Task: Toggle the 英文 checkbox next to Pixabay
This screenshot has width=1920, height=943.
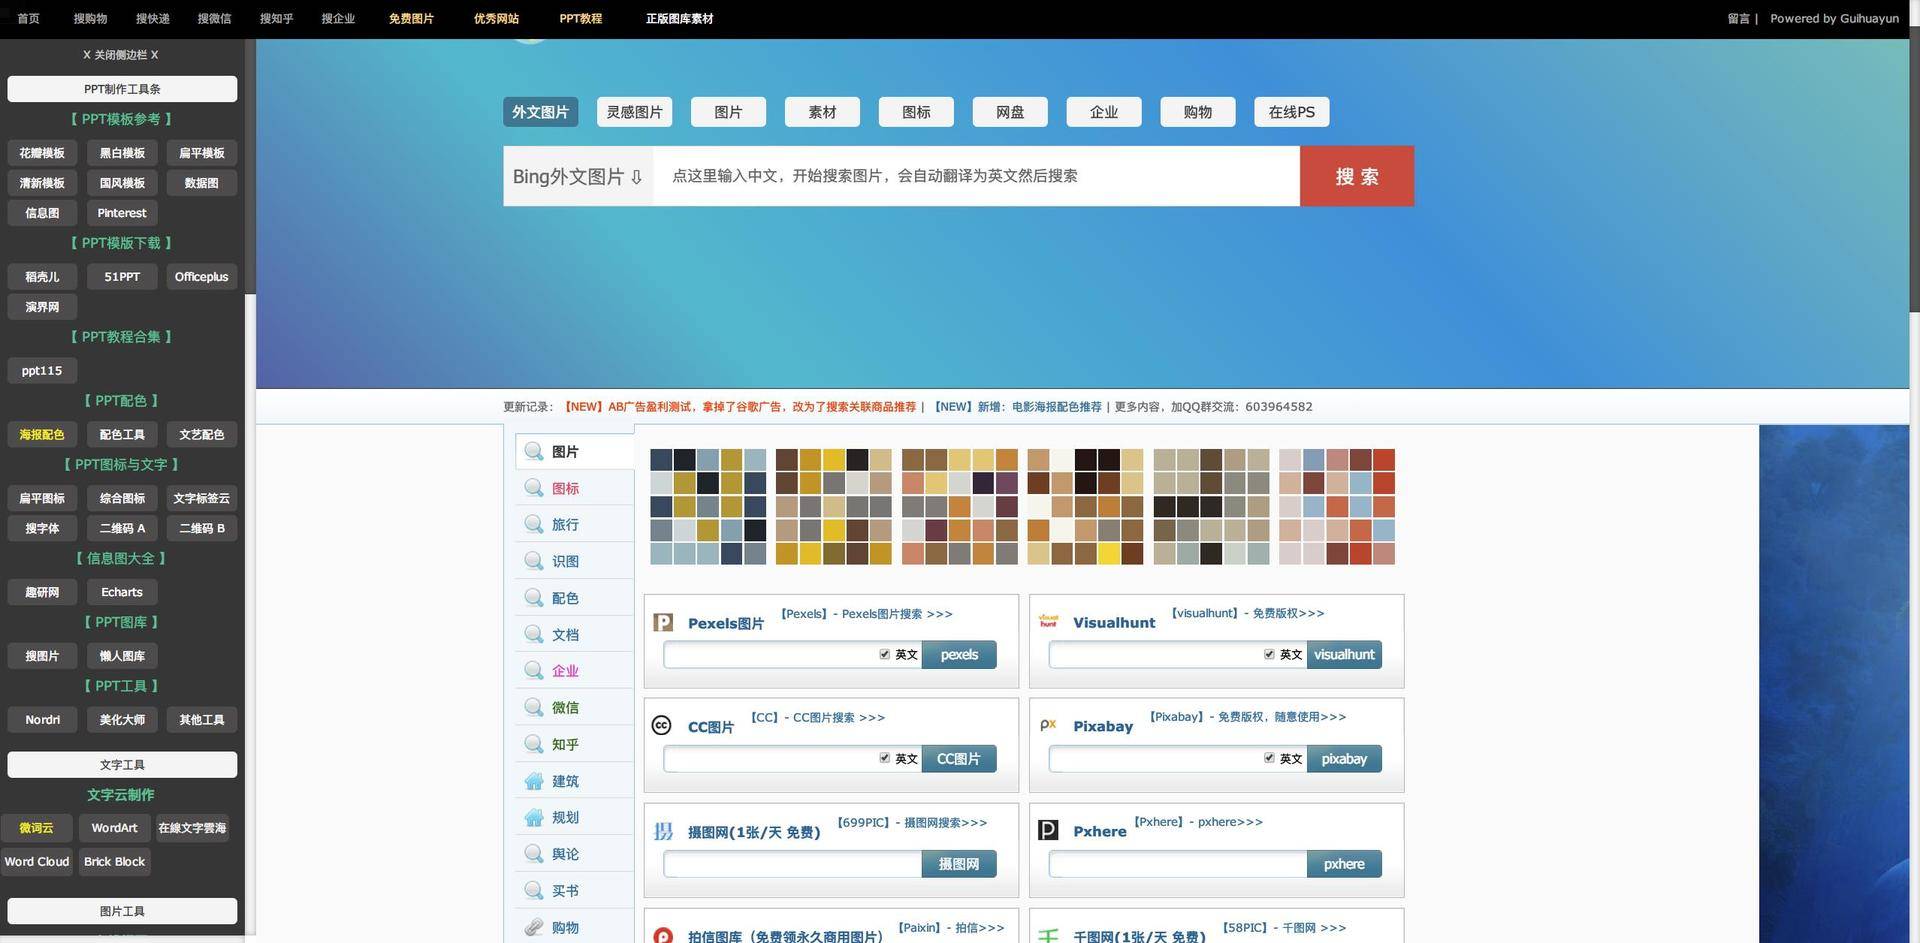Action: tap(1269, 758)
